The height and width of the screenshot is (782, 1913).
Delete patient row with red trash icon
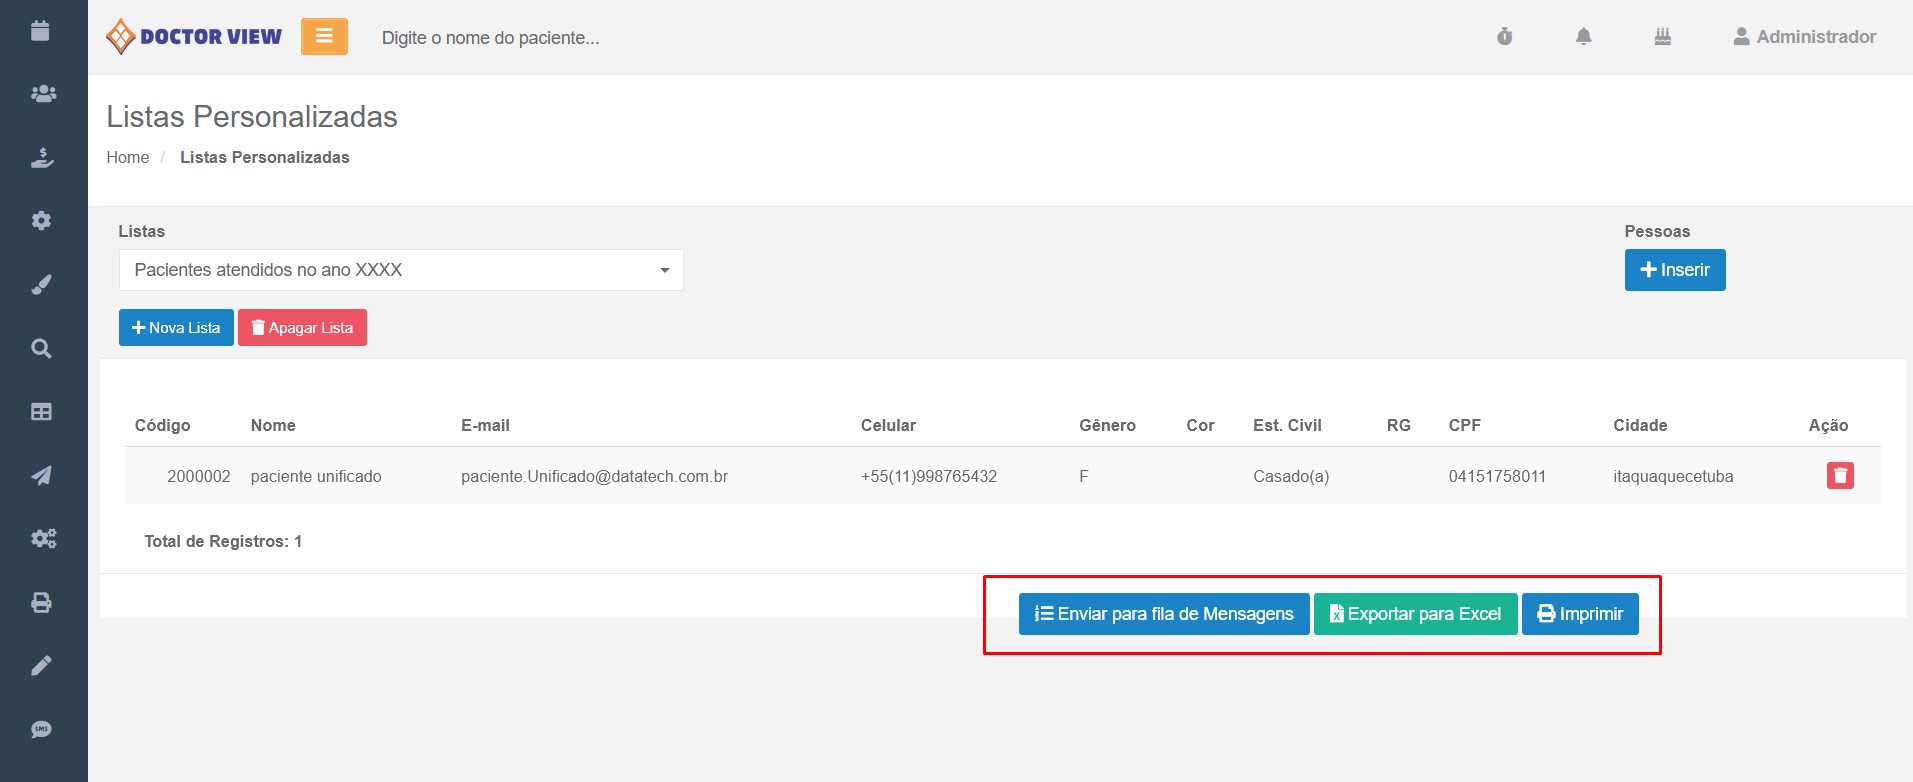tap(1839, 476)
